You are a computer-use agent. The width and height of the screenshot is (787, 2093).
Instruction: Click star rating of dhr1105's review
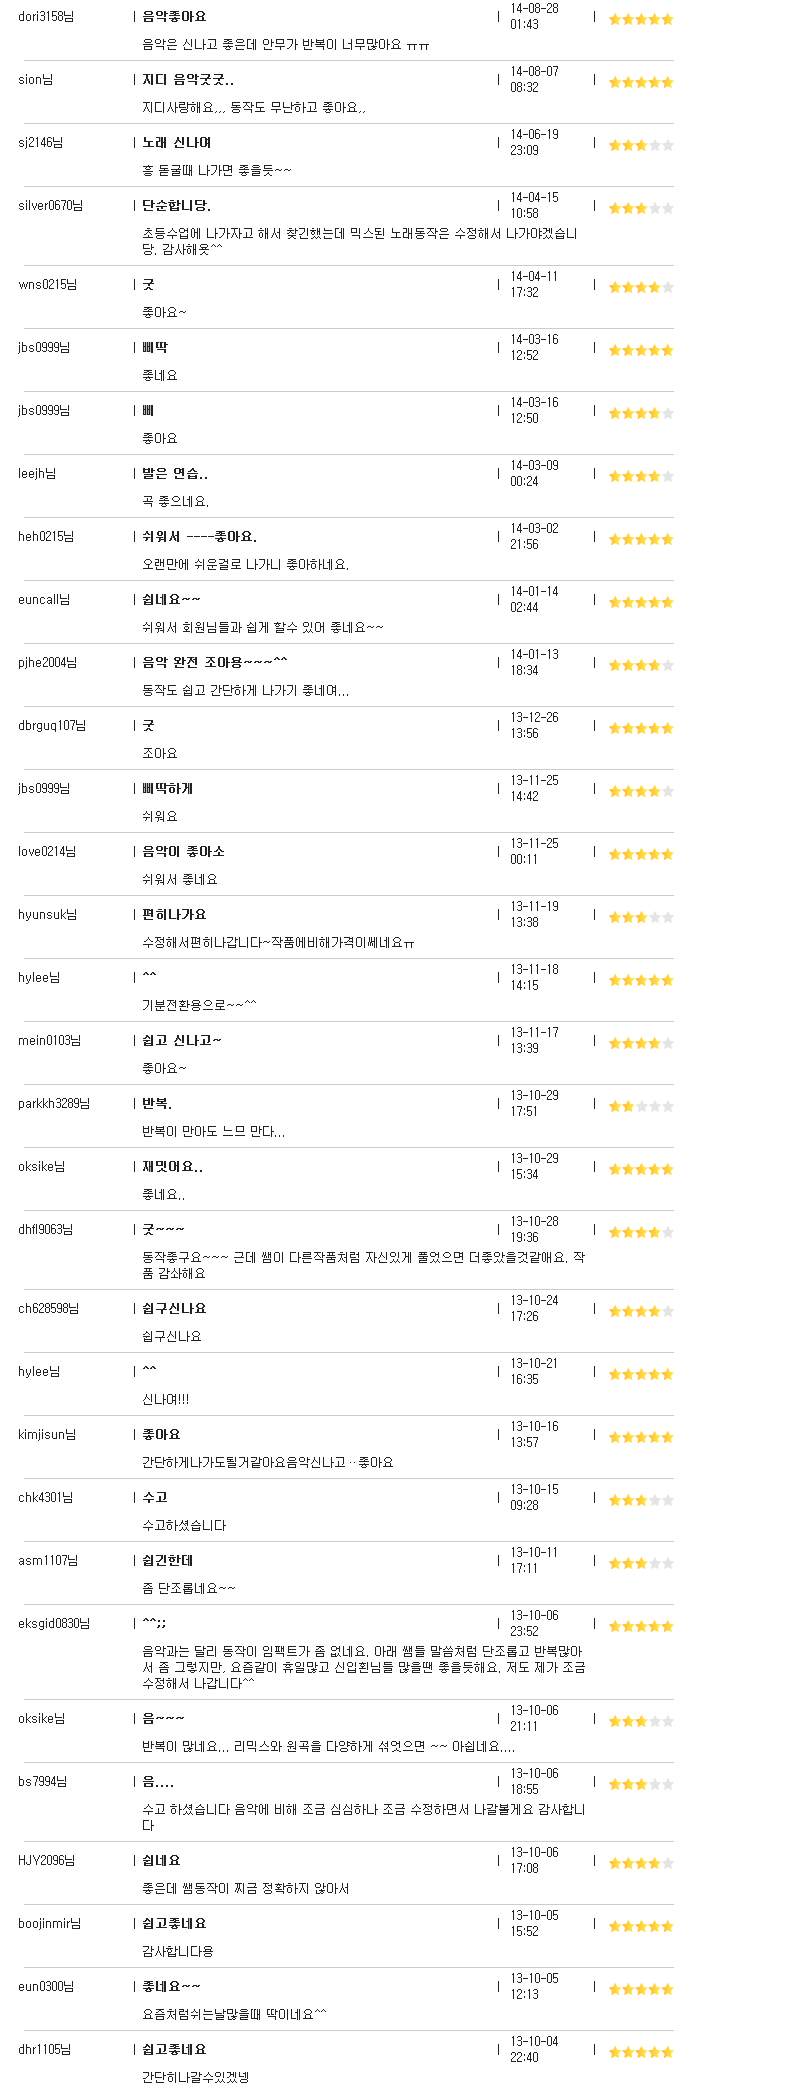point(641,2052)
